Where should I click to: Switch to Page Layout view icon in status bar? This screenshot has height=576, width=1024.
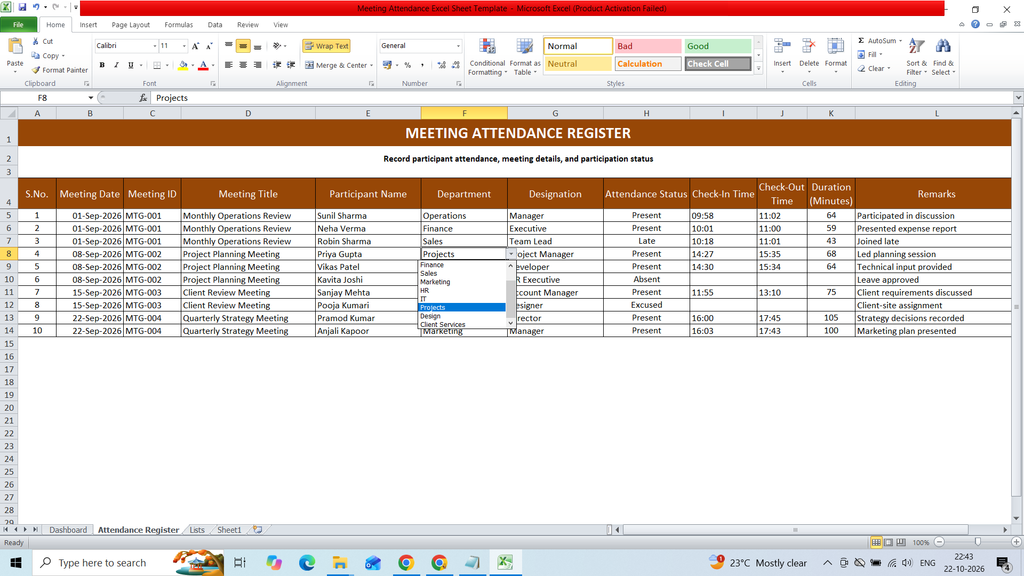click(889, 542)
